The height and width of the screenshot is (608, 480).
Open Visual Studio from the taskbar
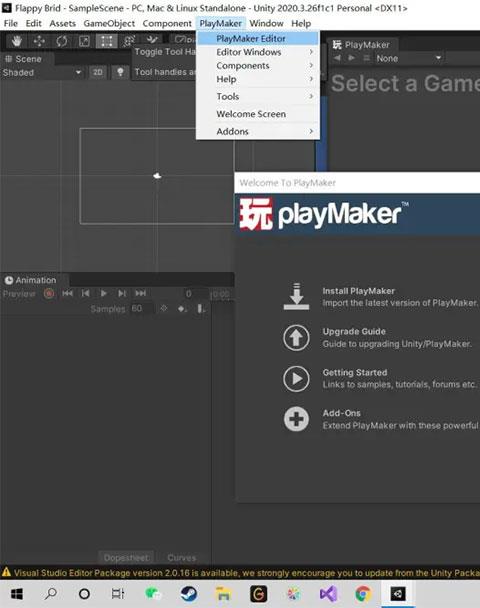click(328, 594)
